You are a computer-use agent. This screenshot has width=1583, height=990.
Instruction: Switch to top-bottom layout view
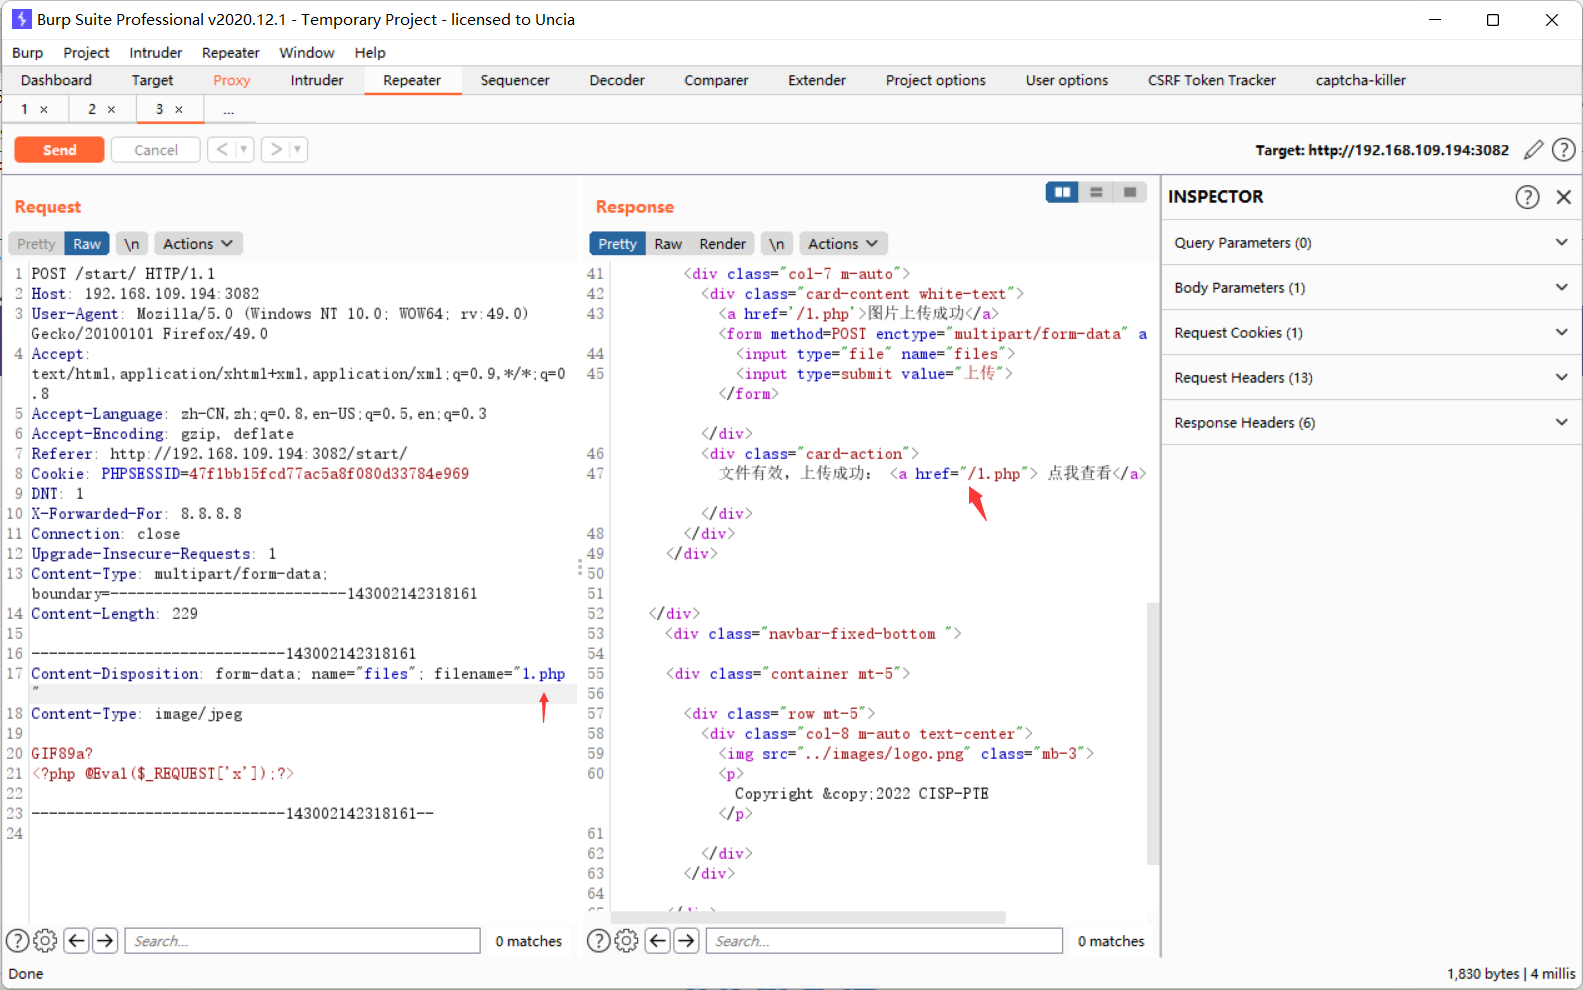[x=1096, y=192]
